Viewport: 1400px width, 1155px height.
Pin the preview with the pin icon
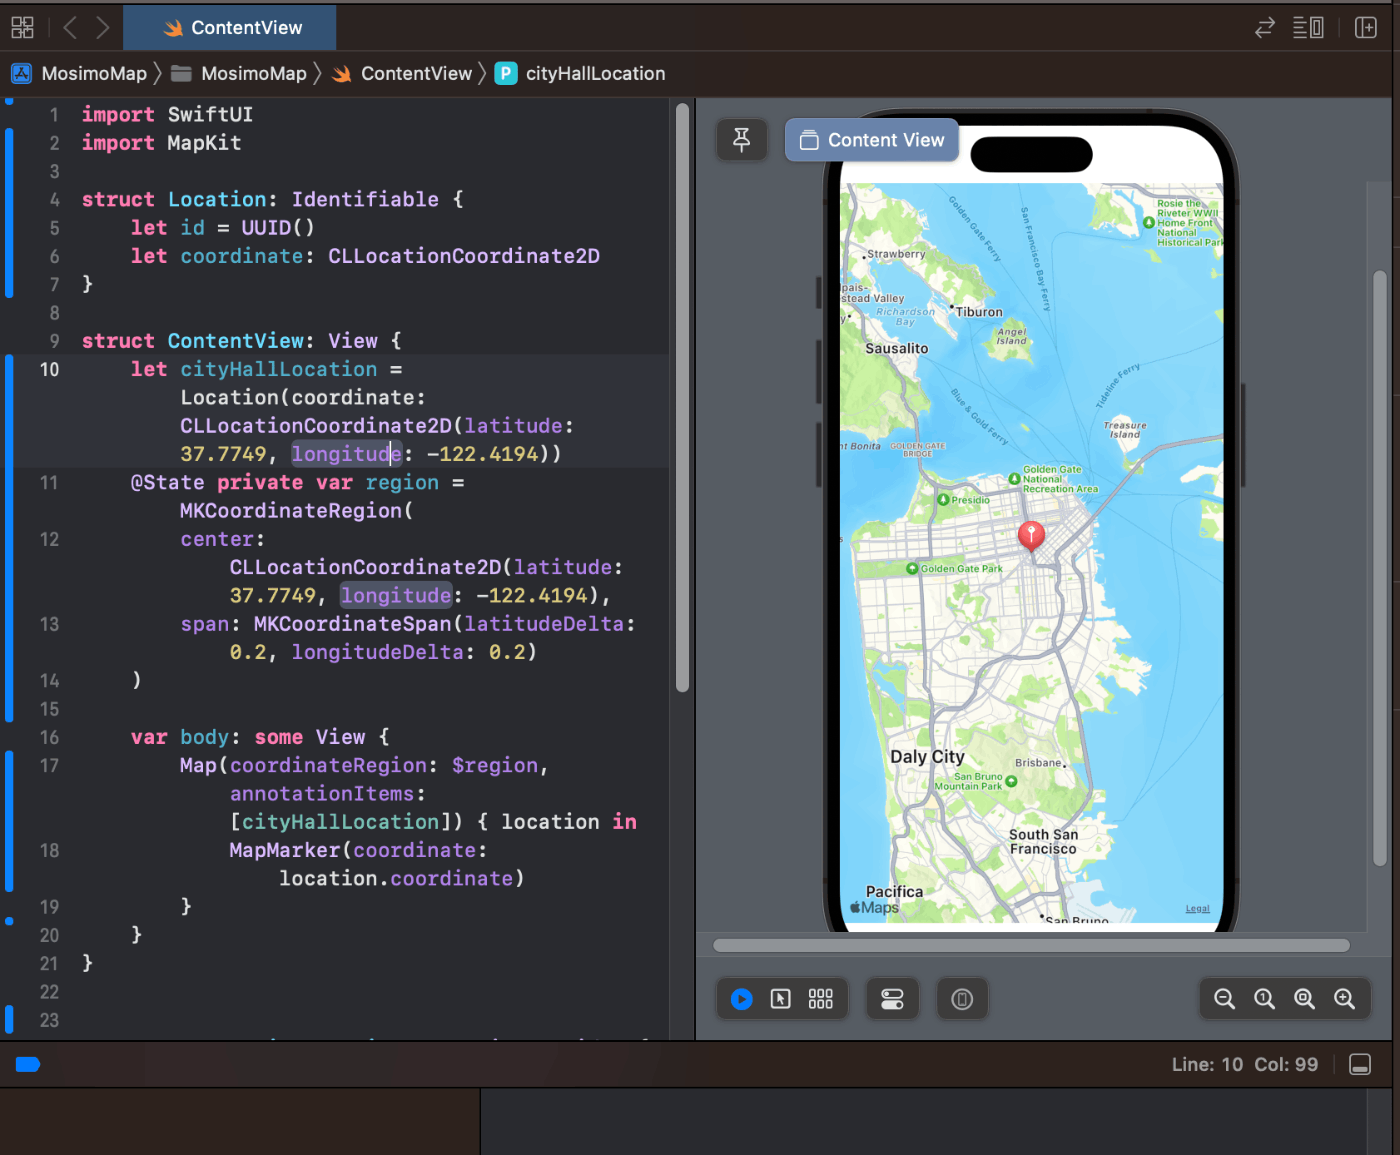[x=741, y=140]
